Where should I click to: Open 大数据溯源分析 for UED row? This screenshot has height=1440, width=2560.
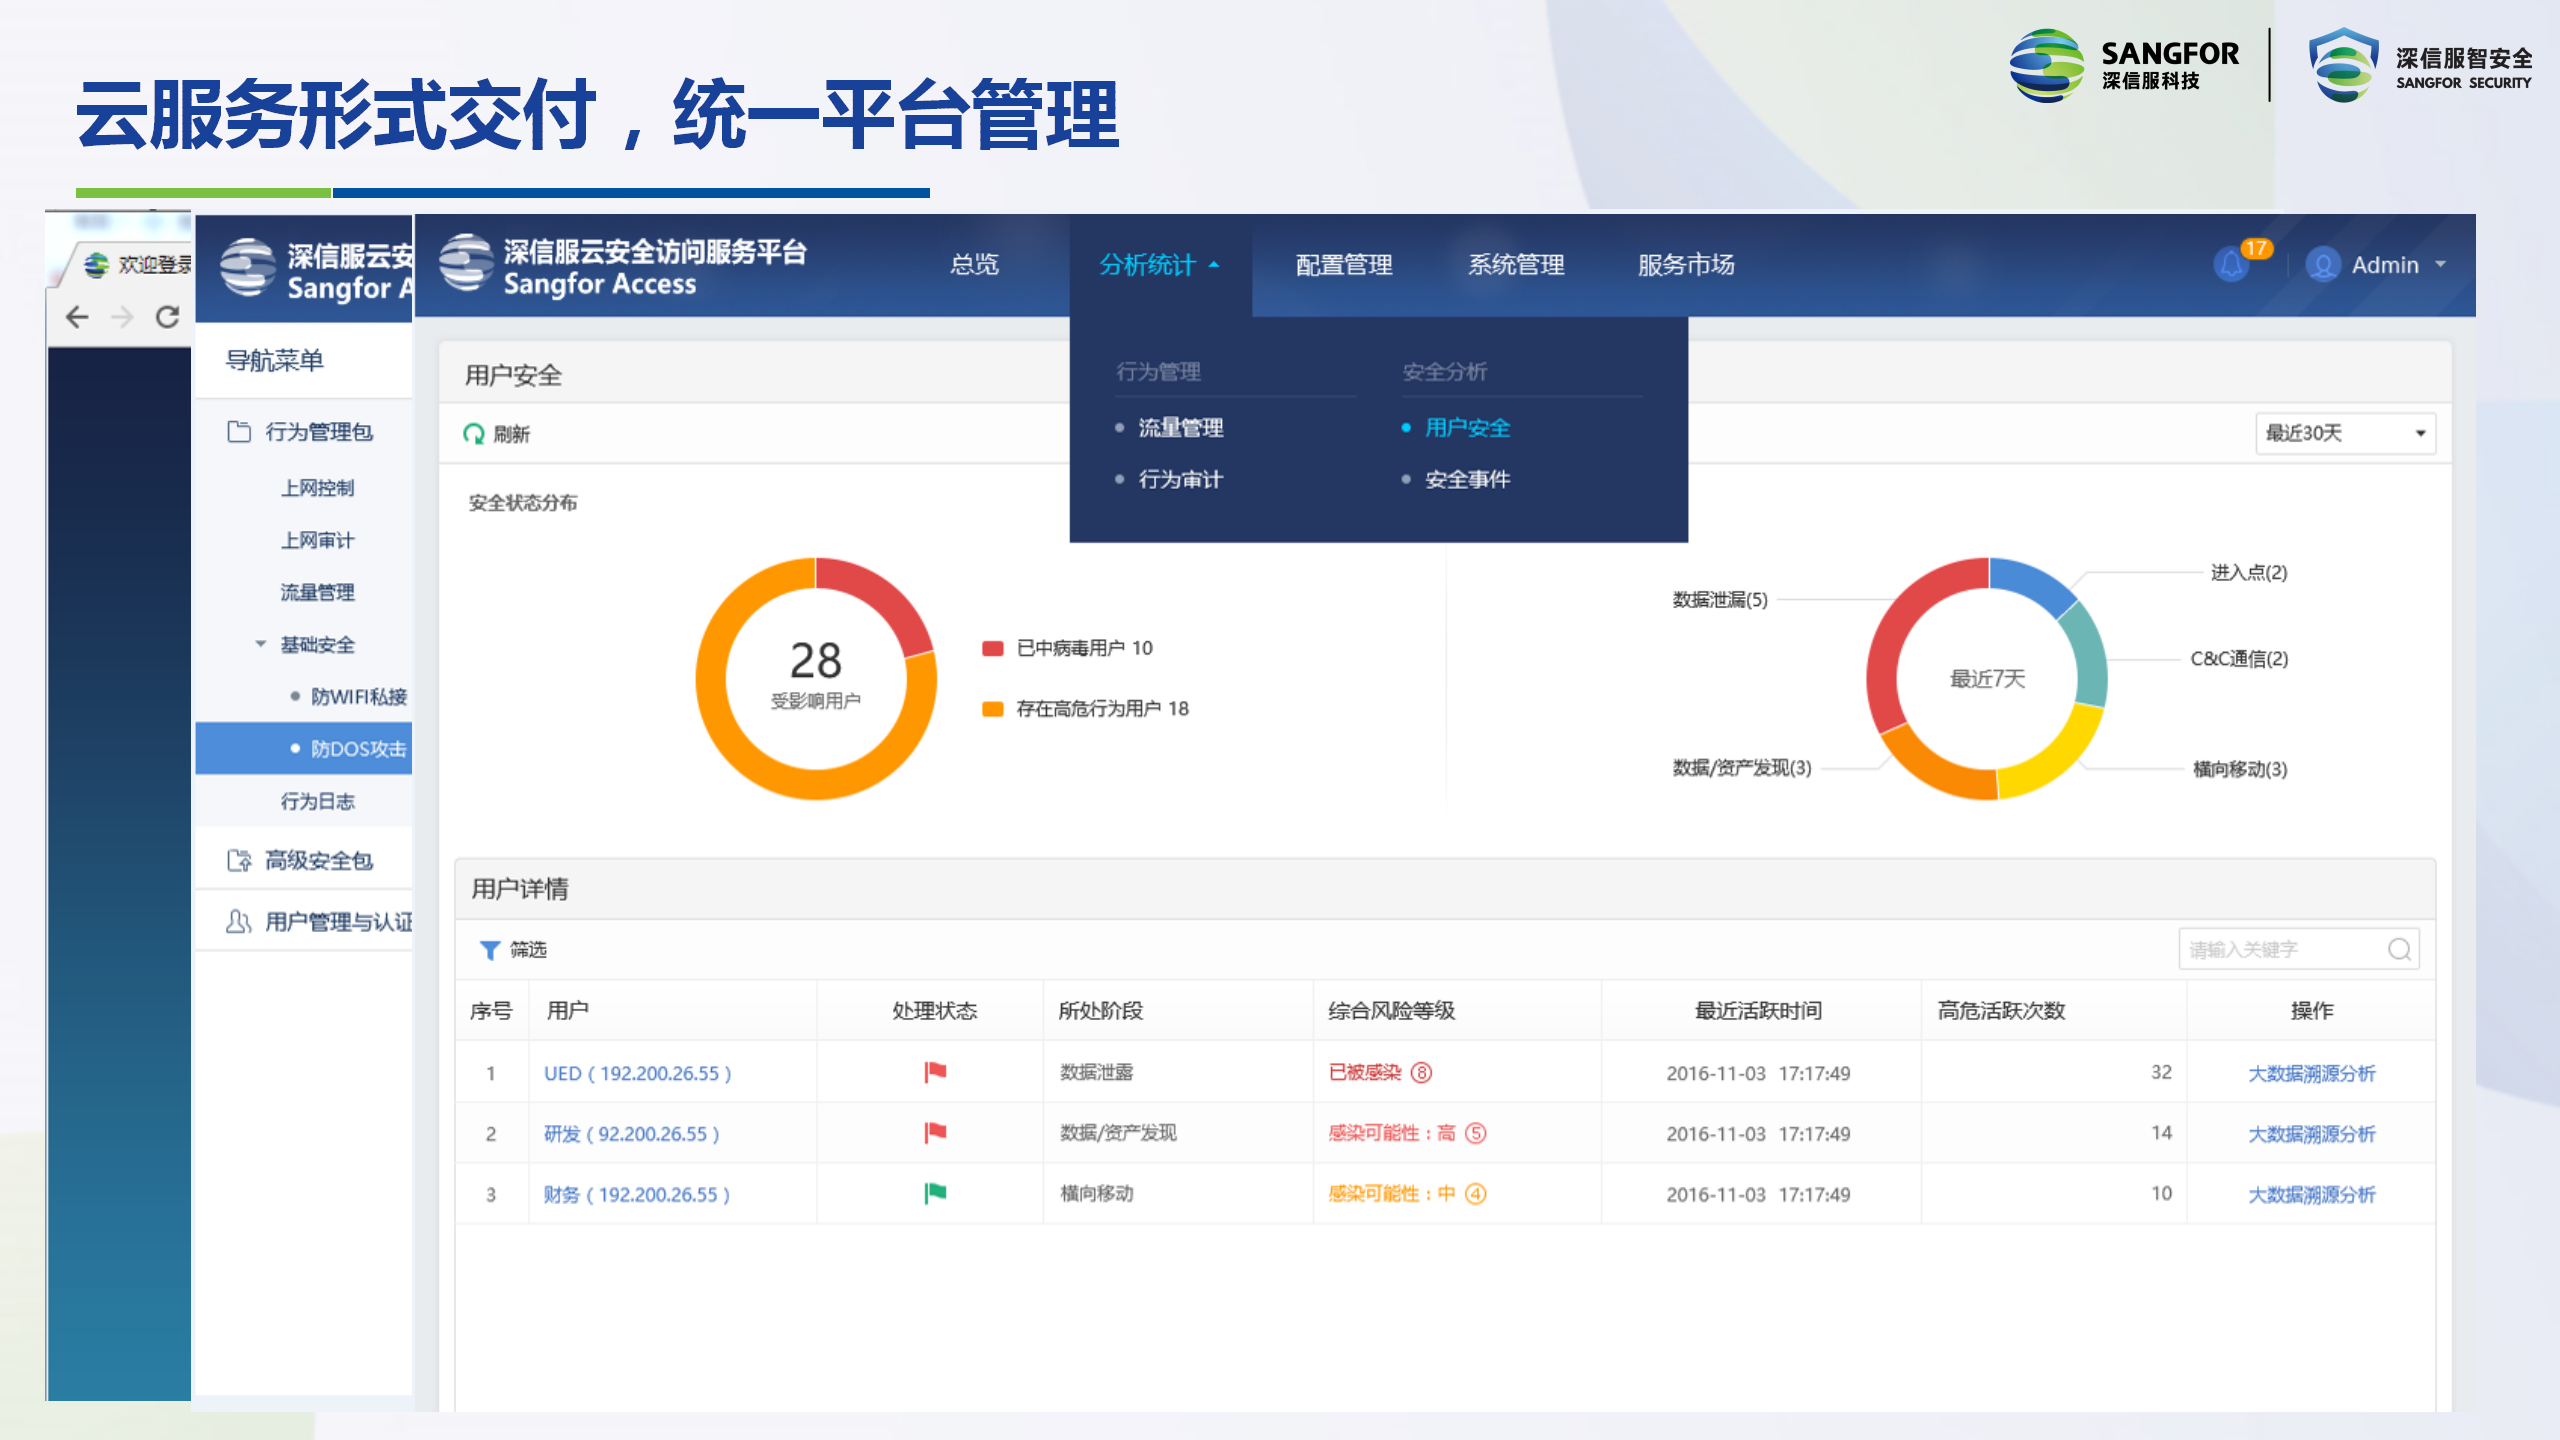tap(2311, 1073)
